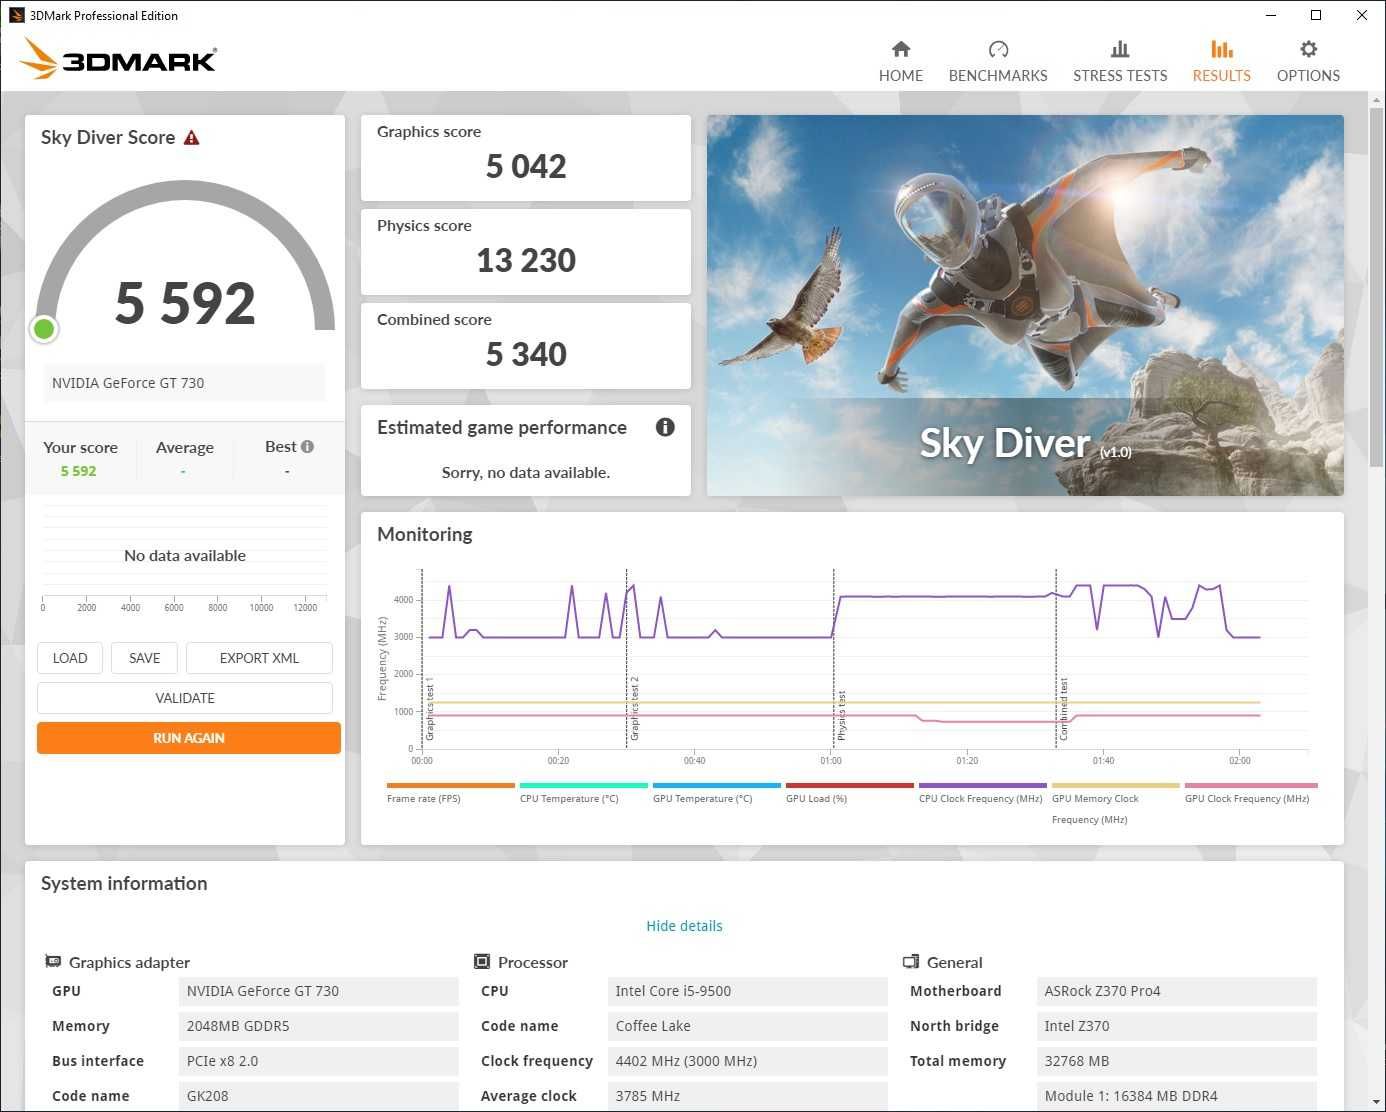Click the Code name value Coffee Lake
Screen dimensions: 1386x1112
pyautogui.click(x=747, y=1026)
